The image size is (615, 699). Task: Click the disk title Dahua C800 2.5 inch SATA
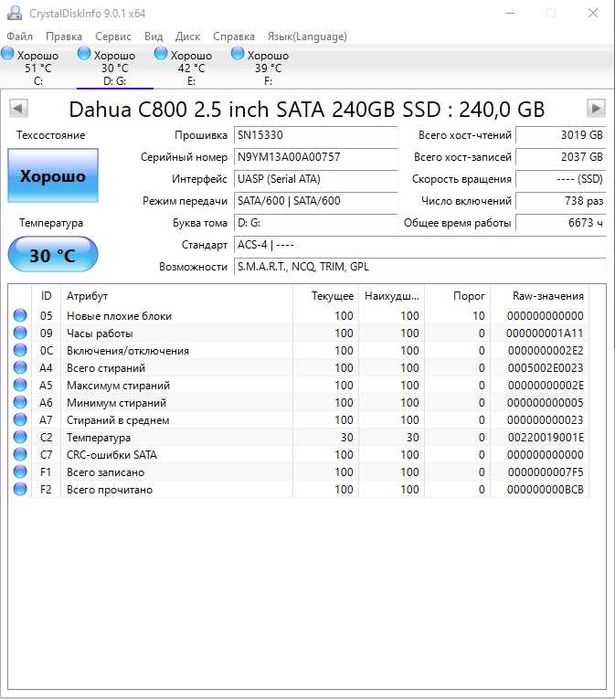coord(307,109)
